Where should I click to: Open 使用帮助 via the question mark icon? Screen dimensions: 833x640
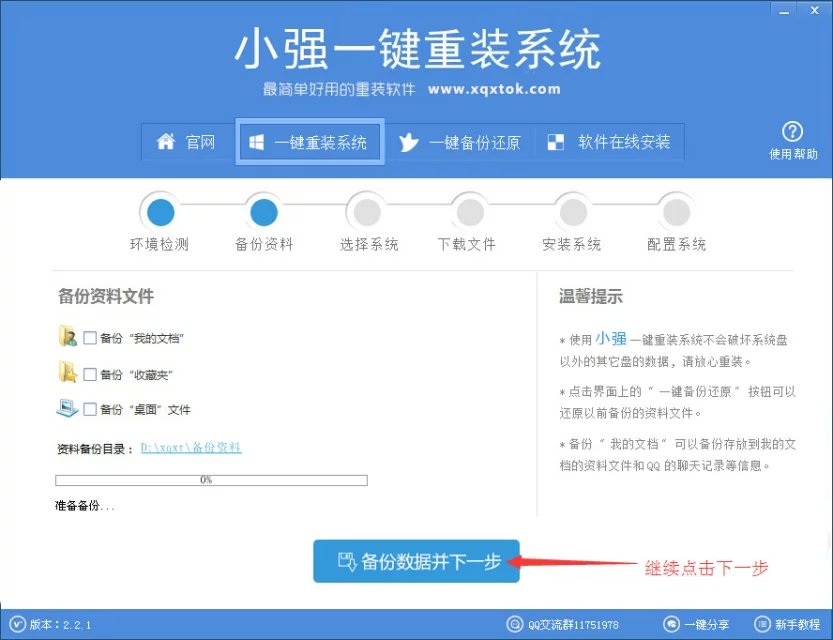click(x=791, y=131)
